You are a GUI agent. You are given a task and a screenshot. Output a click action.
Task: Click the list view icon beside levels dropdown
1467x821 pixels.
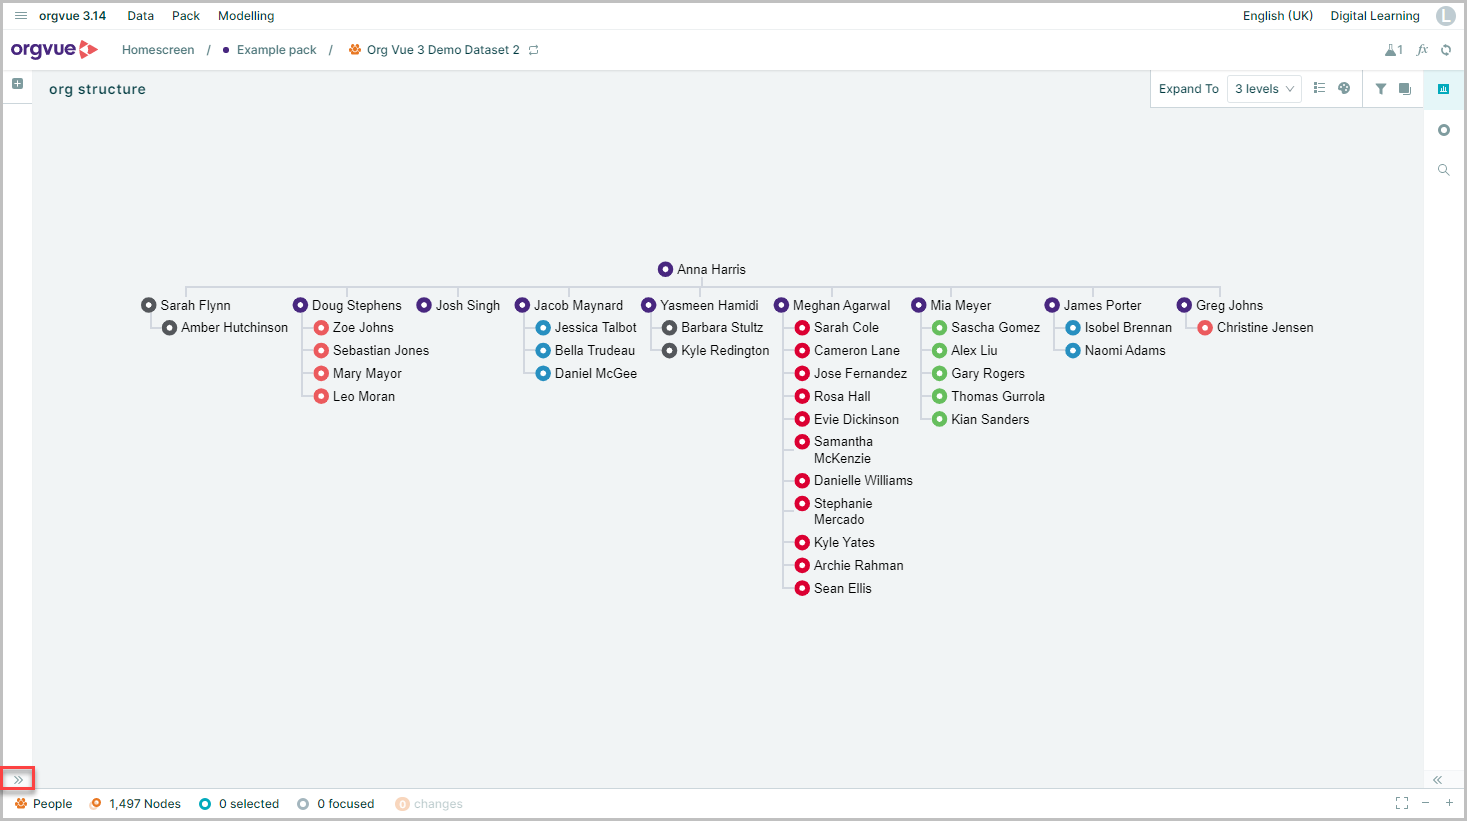(x=1319, y=89)
